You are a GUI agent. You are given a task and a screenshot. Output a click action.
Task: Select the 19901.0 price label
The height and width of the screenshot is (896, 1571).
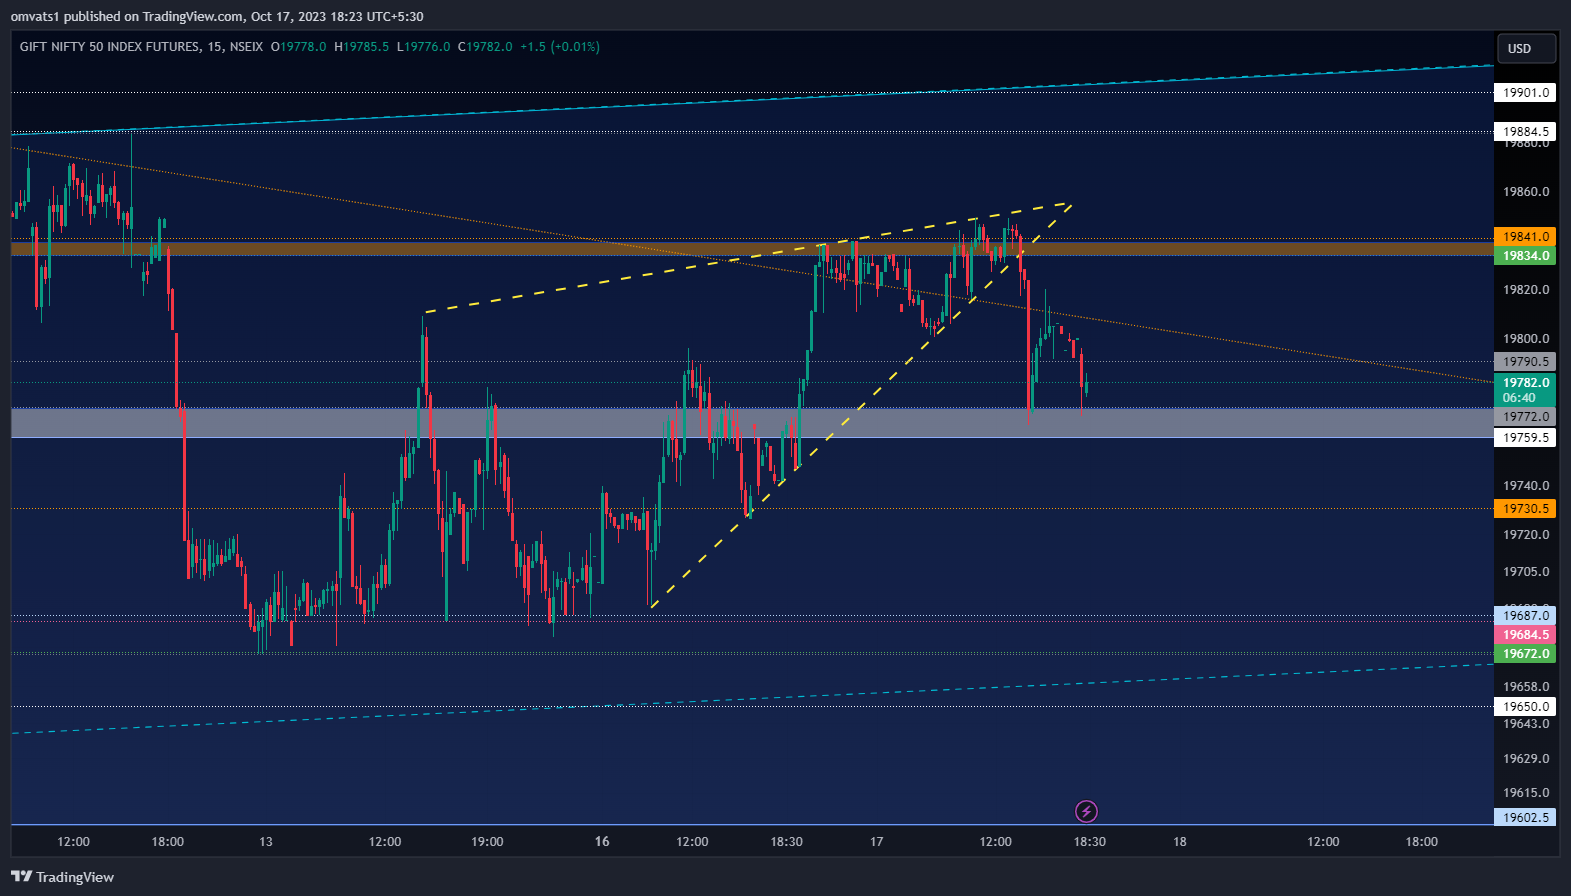1525,92
